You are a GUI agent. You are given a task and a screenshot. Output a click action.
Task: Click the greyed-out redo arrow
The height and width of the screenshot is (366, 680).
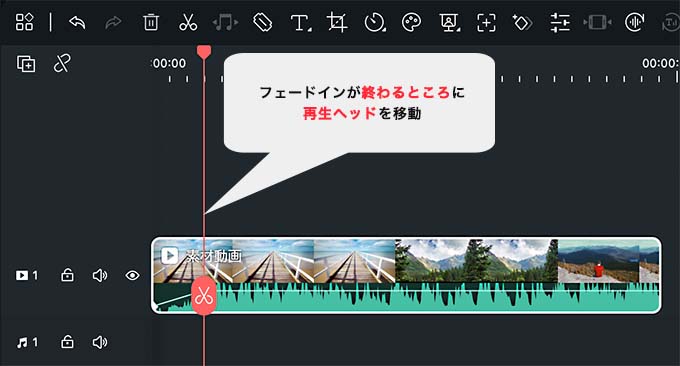point(113,22)
